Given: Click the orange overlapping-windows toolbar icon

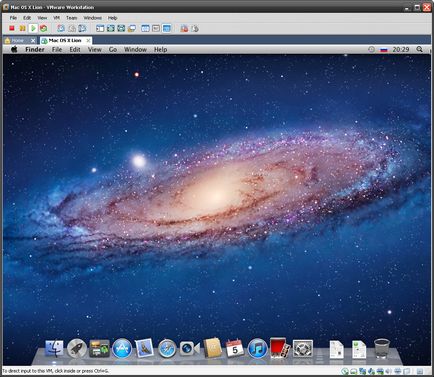Looking at the screenshot, I should [x=132, y=28].
